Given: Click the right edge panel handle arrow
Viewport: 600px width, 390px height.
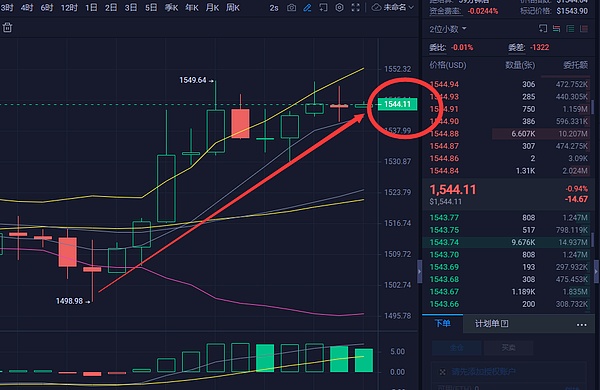Looking at the screenshot, I should 596,271.
